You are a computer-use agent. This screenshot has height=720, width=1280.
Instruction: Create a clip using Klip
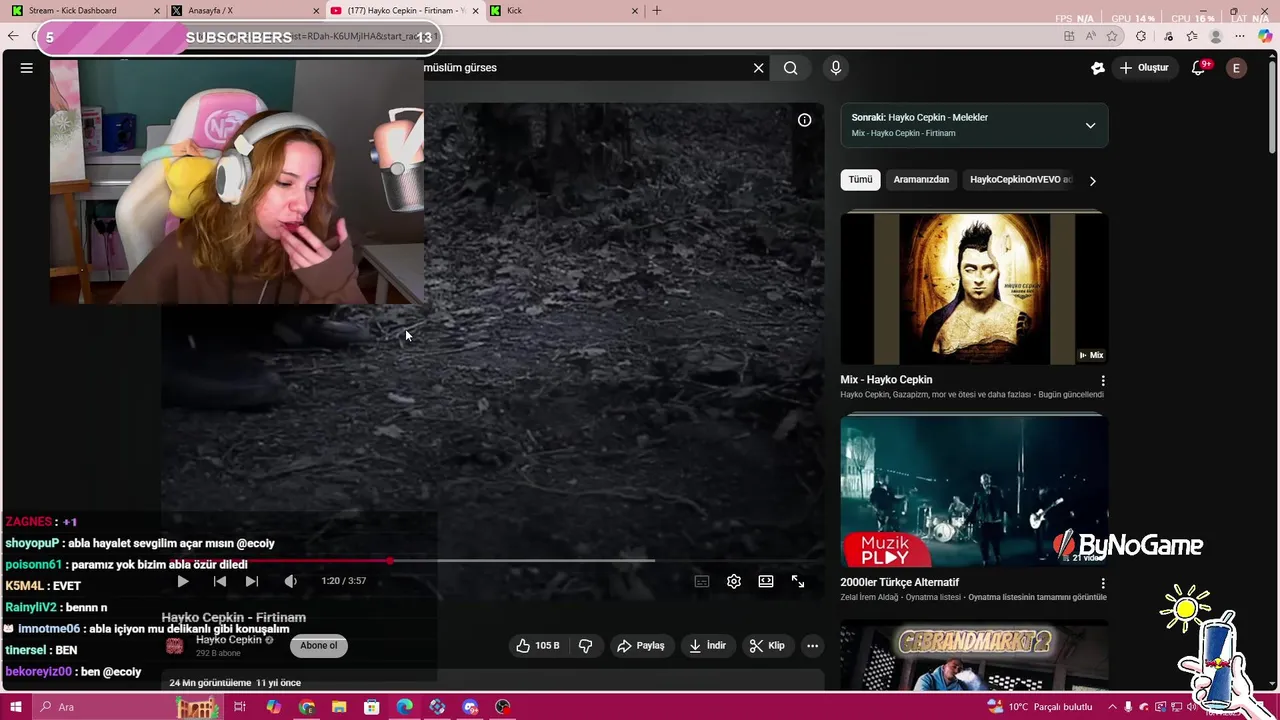(768, 646)
